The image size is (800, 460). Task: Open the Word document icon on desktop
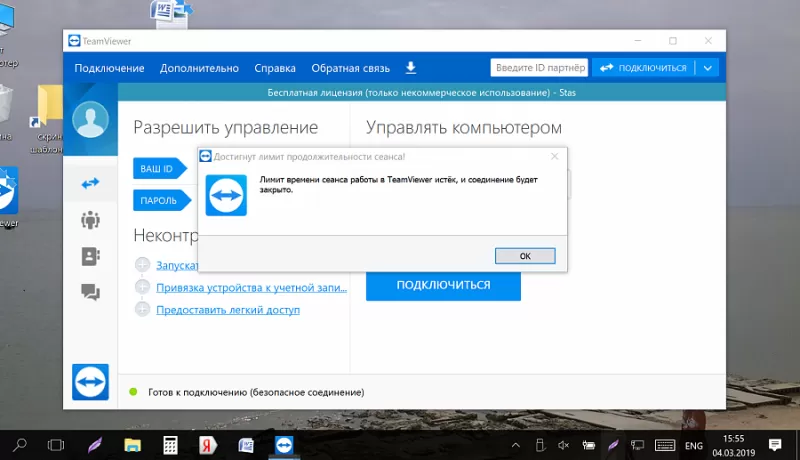pos(172,12)
